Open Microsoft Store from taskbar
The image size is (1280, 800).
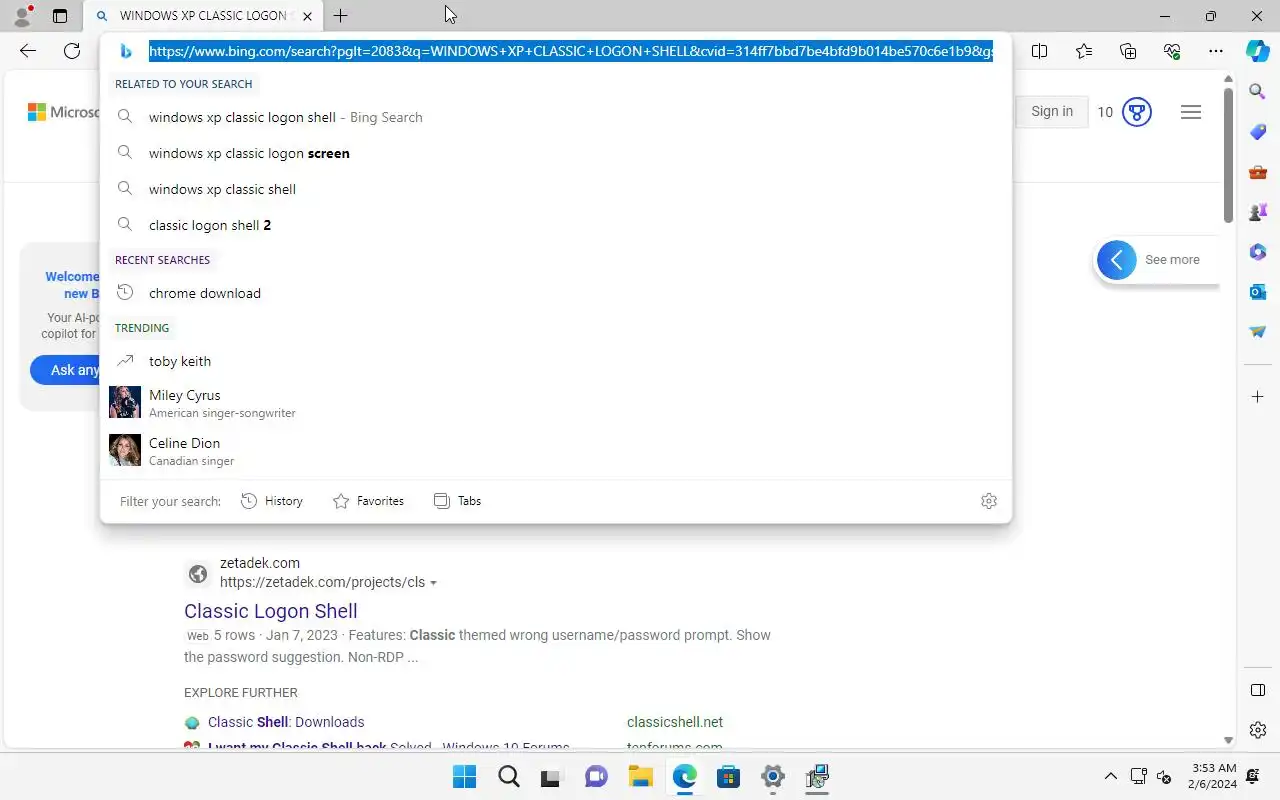click(728, 777)
